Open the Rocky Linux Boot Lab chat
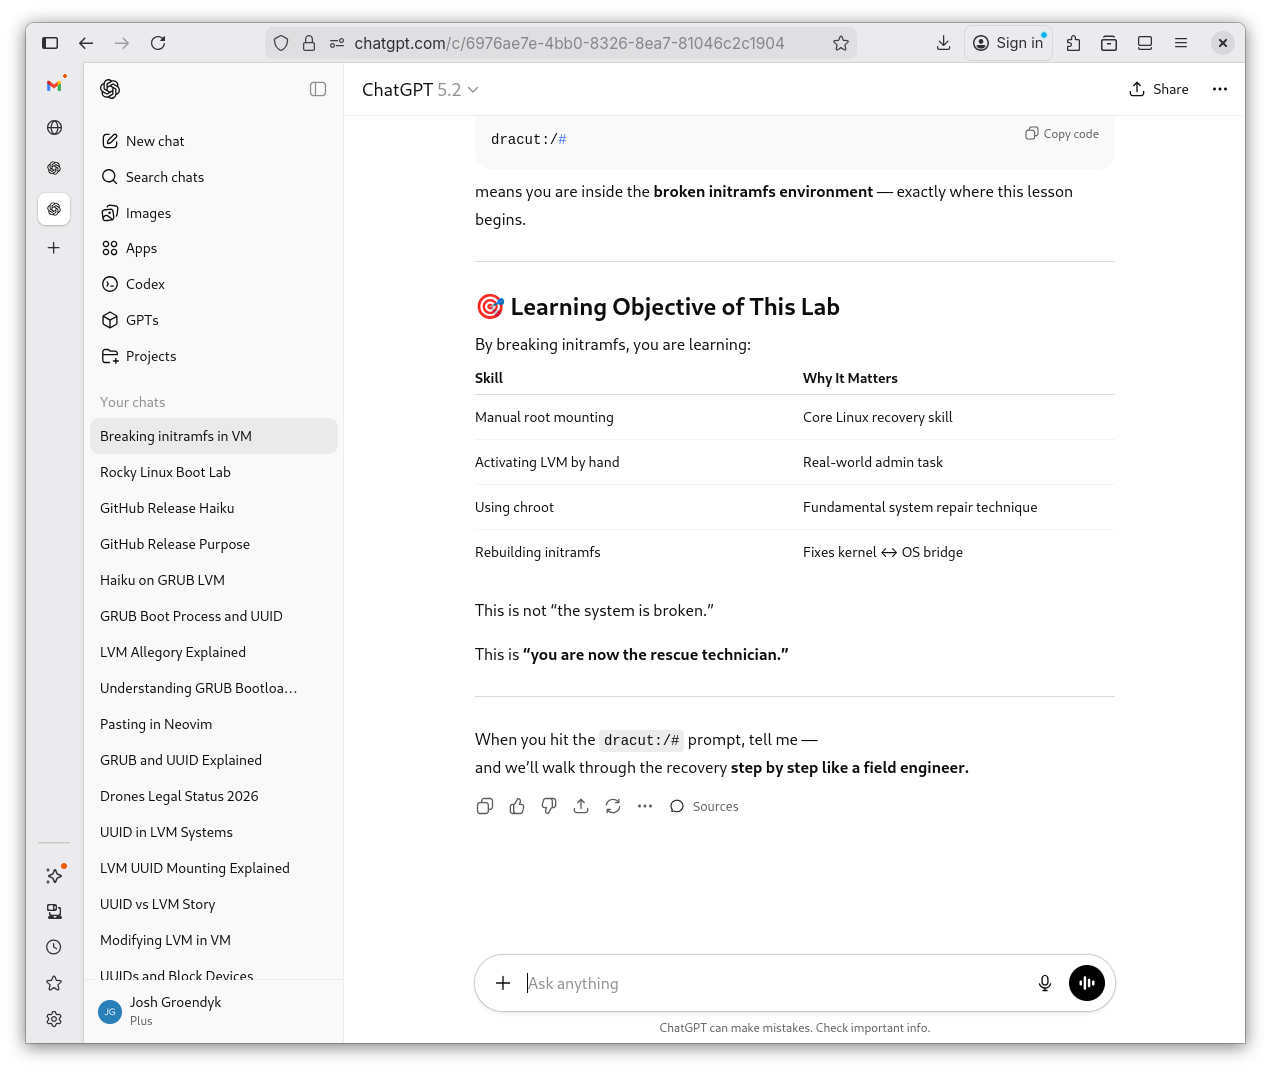Screen dimensions: 1271x1072 (x=165, y=472)
